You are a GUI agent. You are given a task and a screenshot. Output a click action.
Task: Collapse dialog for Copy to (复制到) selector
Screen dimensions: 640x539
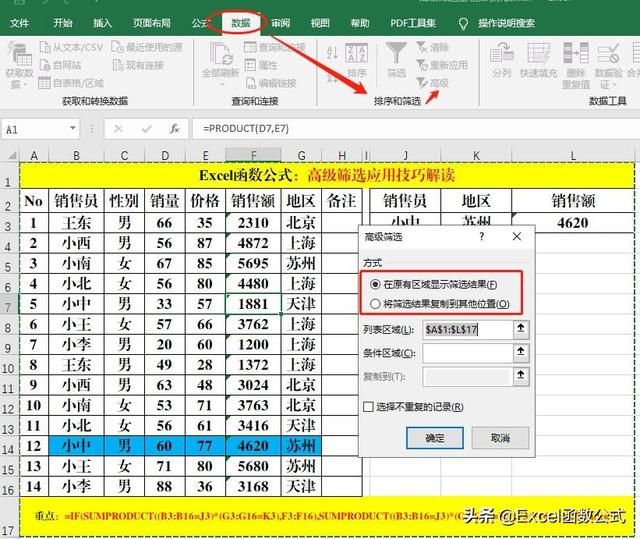521,376
